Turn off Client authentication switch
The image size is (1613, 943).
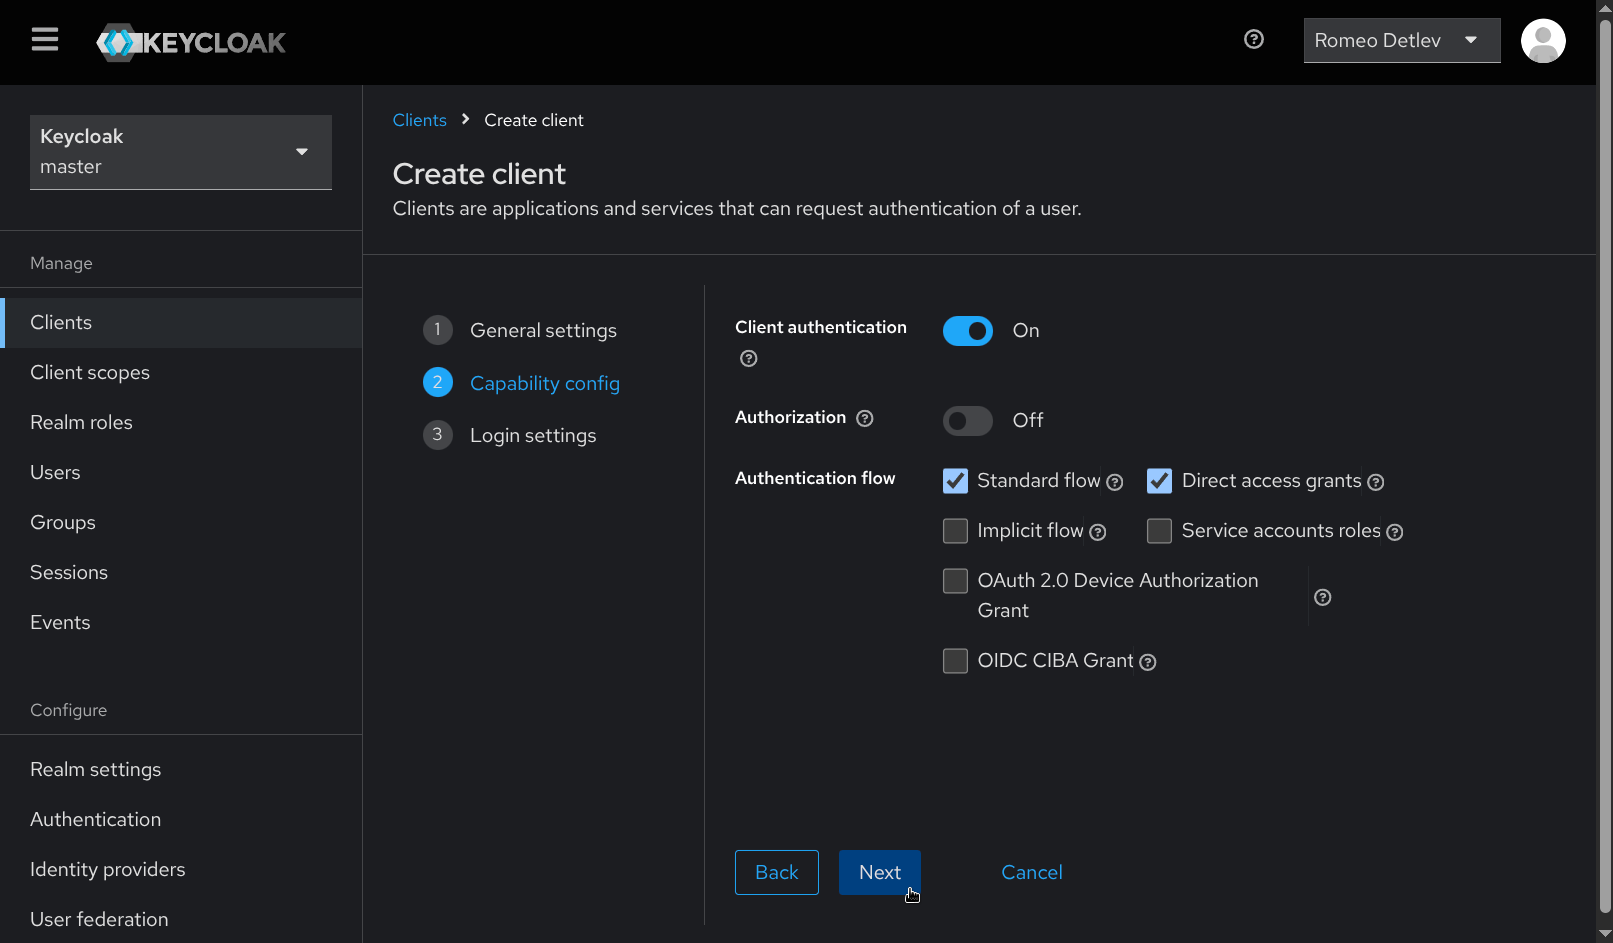(968, 331)
